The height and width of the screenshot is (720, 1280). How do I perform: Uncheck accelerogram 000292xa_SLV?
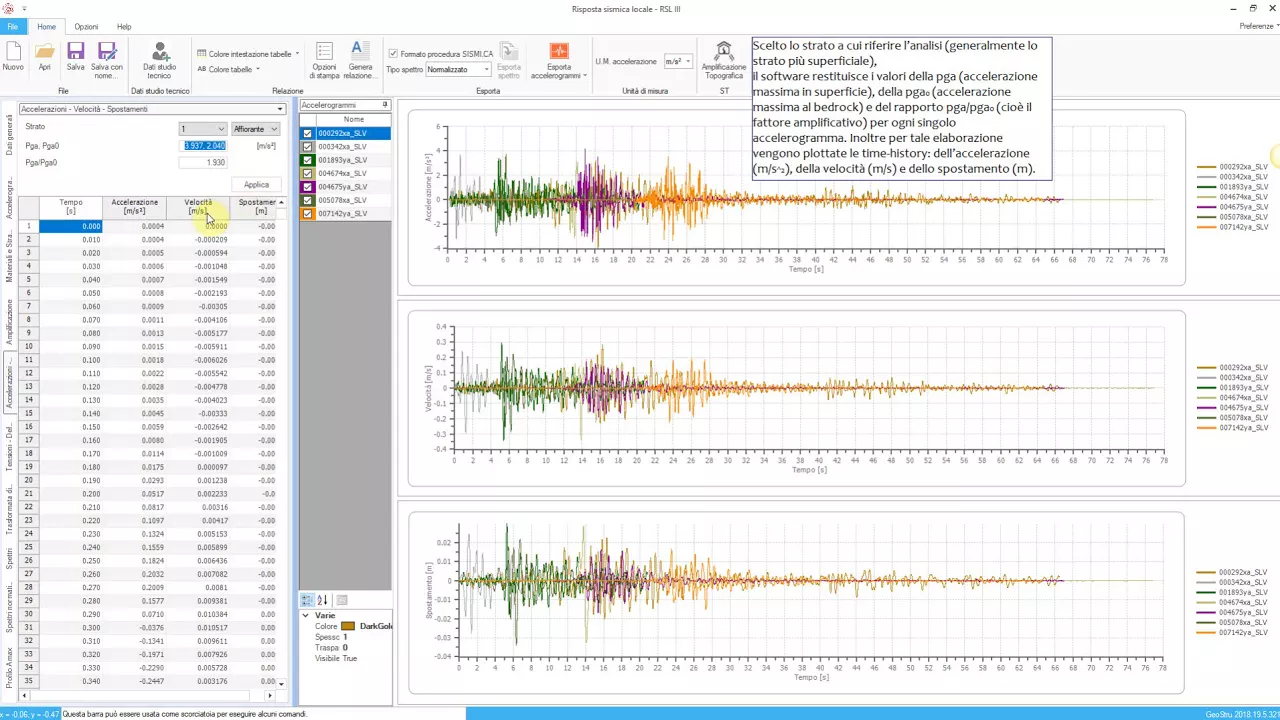(308, 133)
